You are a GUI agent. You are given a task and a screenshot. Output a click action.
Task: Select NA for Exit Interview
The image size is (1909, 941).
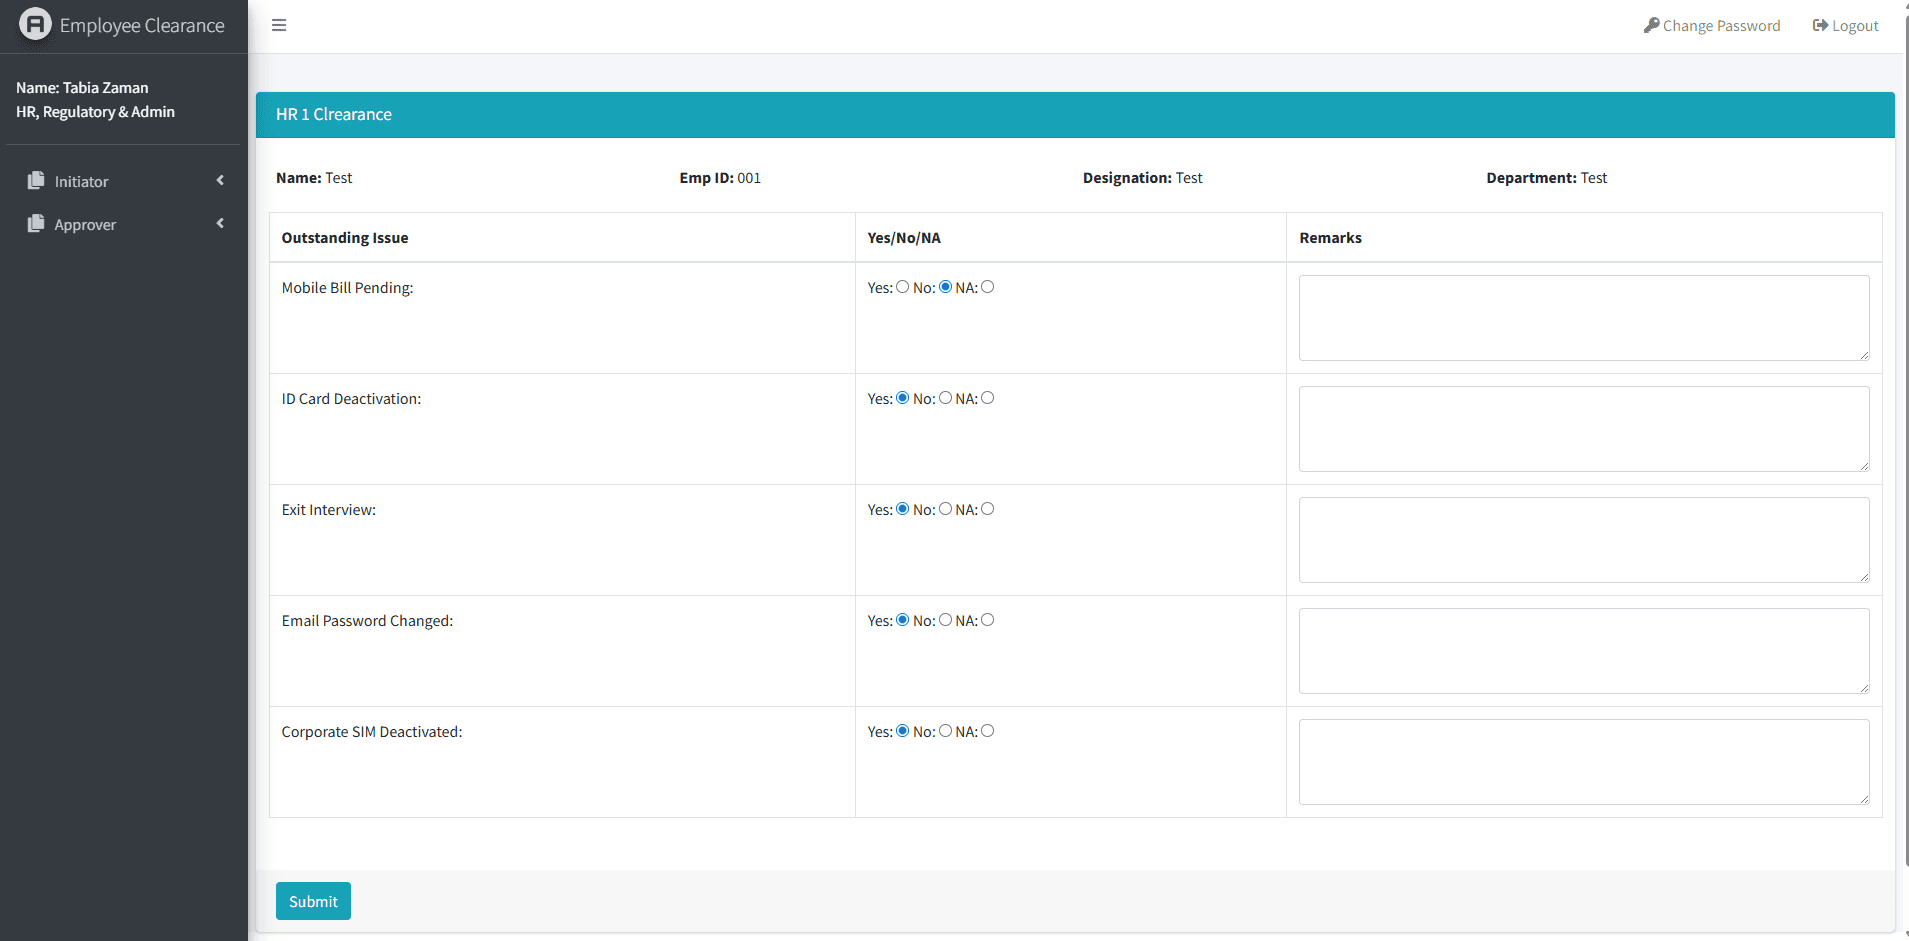(x=988, y=509)
